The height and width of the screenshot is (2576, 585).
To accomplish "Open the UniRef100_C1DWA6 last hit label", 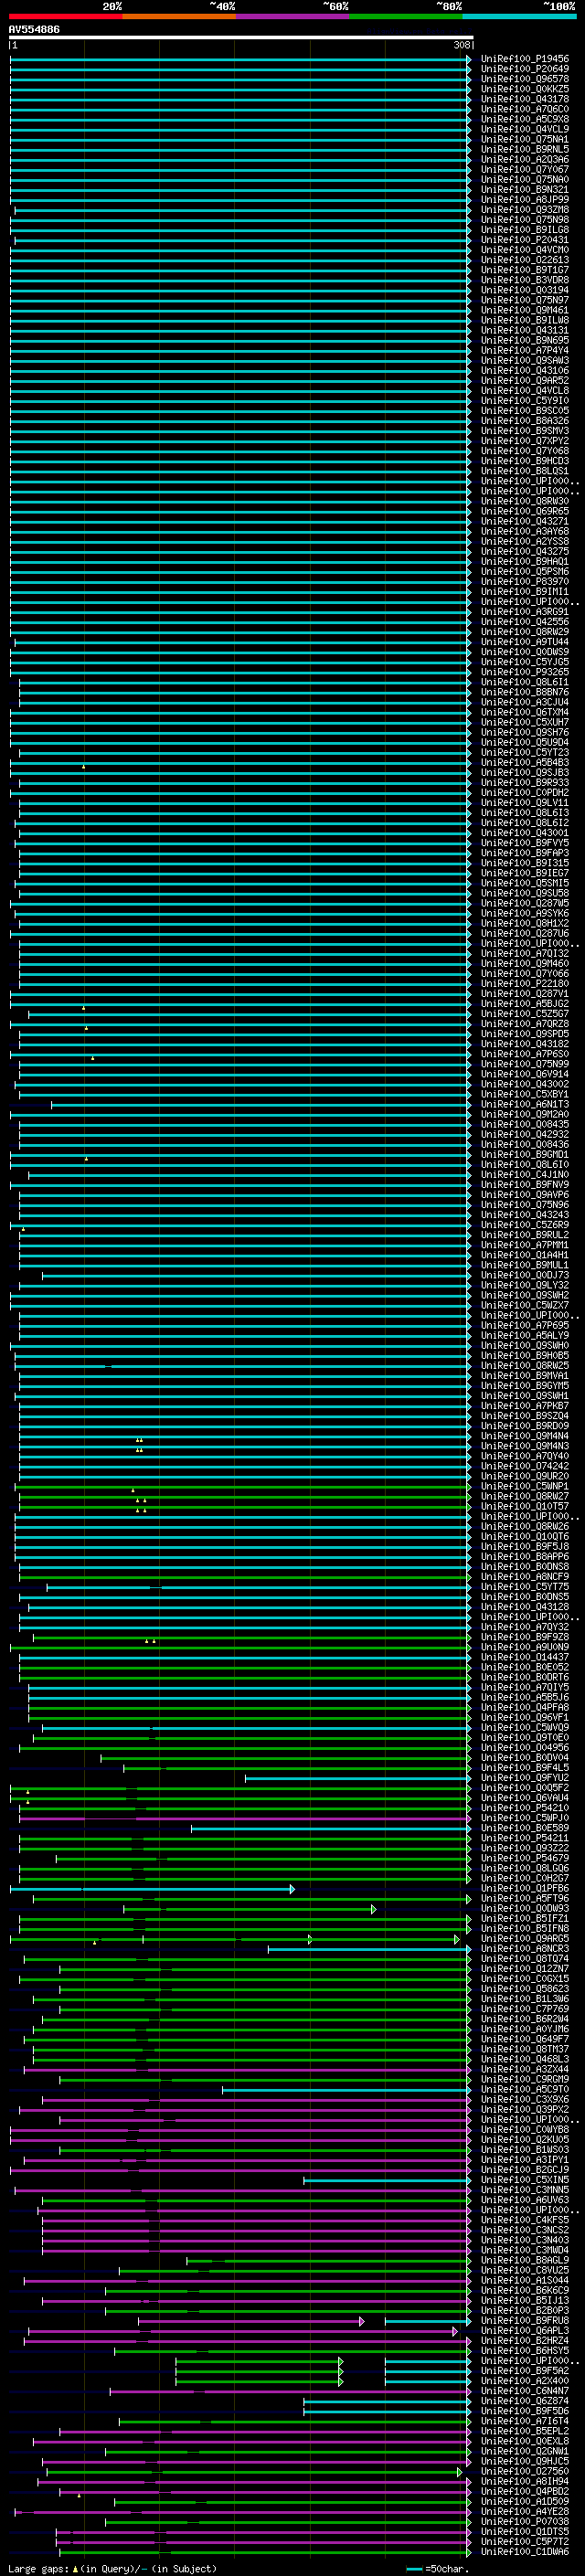I will coord(524,2551).
